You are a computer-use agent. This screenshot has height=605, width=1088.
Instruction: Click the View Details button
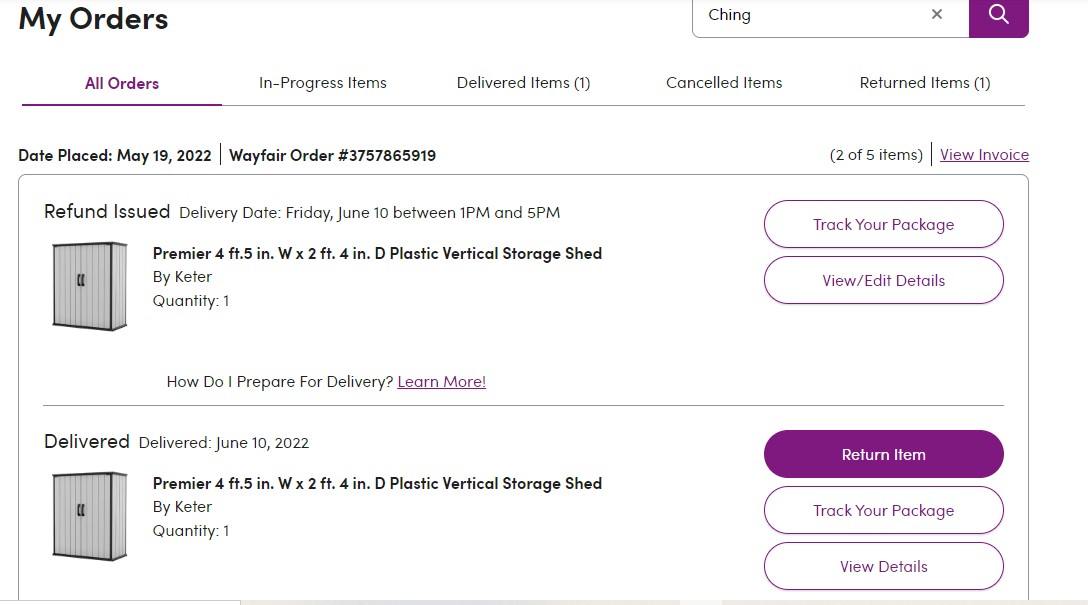coord(883,566)
